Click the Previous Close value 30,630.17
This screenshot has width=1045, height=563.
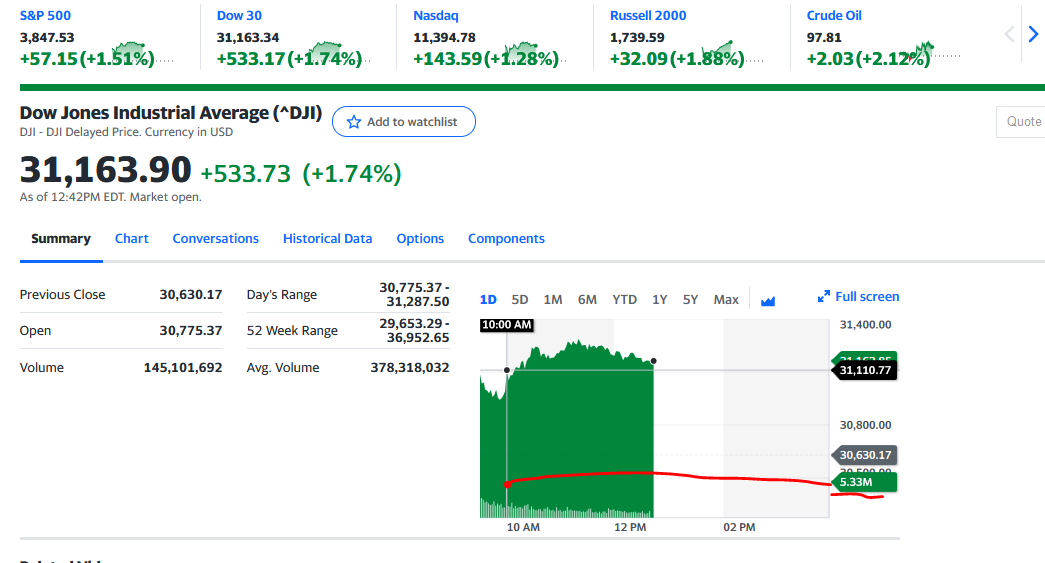coord(191,294)
